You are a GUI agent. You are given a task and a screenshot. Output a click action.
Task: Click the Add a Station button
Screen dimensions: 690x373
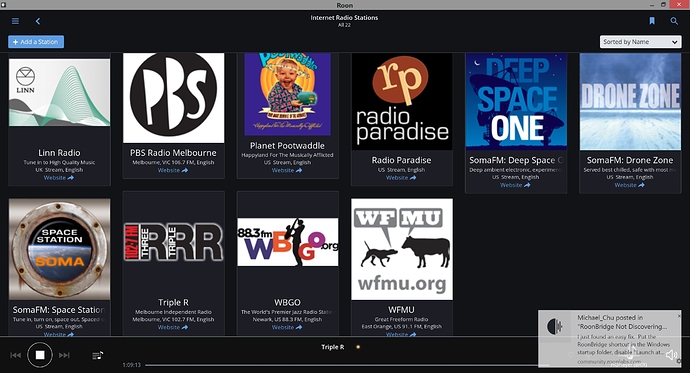[36, 42]
